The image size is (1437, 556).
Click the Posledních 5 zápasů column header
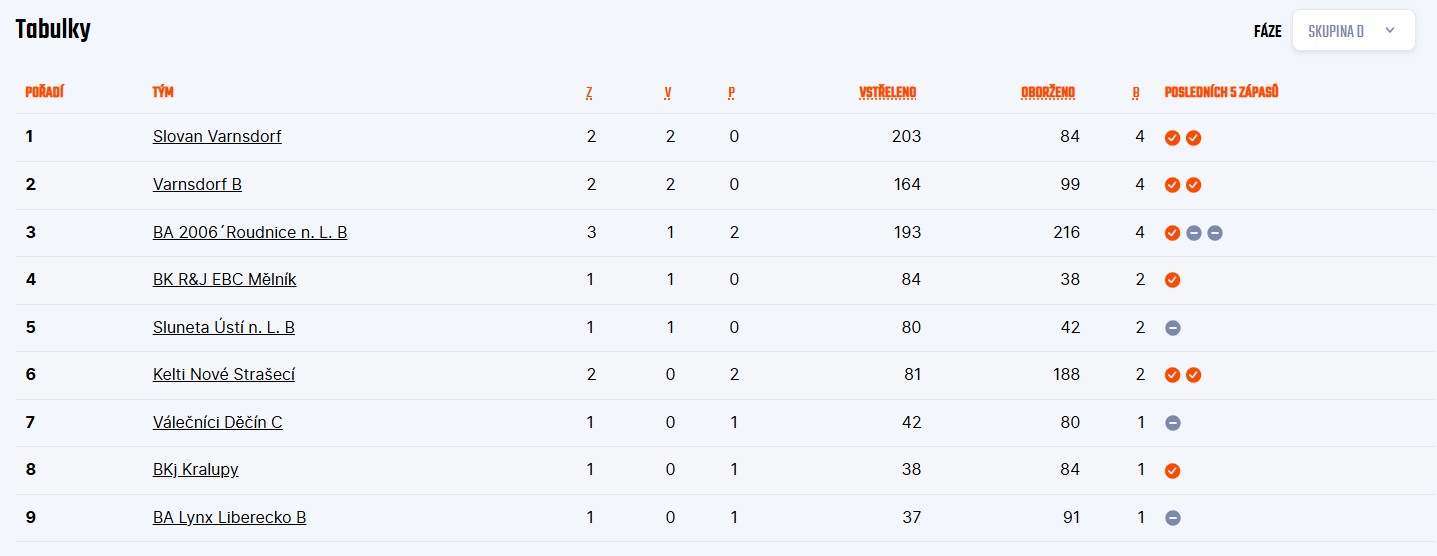click(x=1221, y=92)
